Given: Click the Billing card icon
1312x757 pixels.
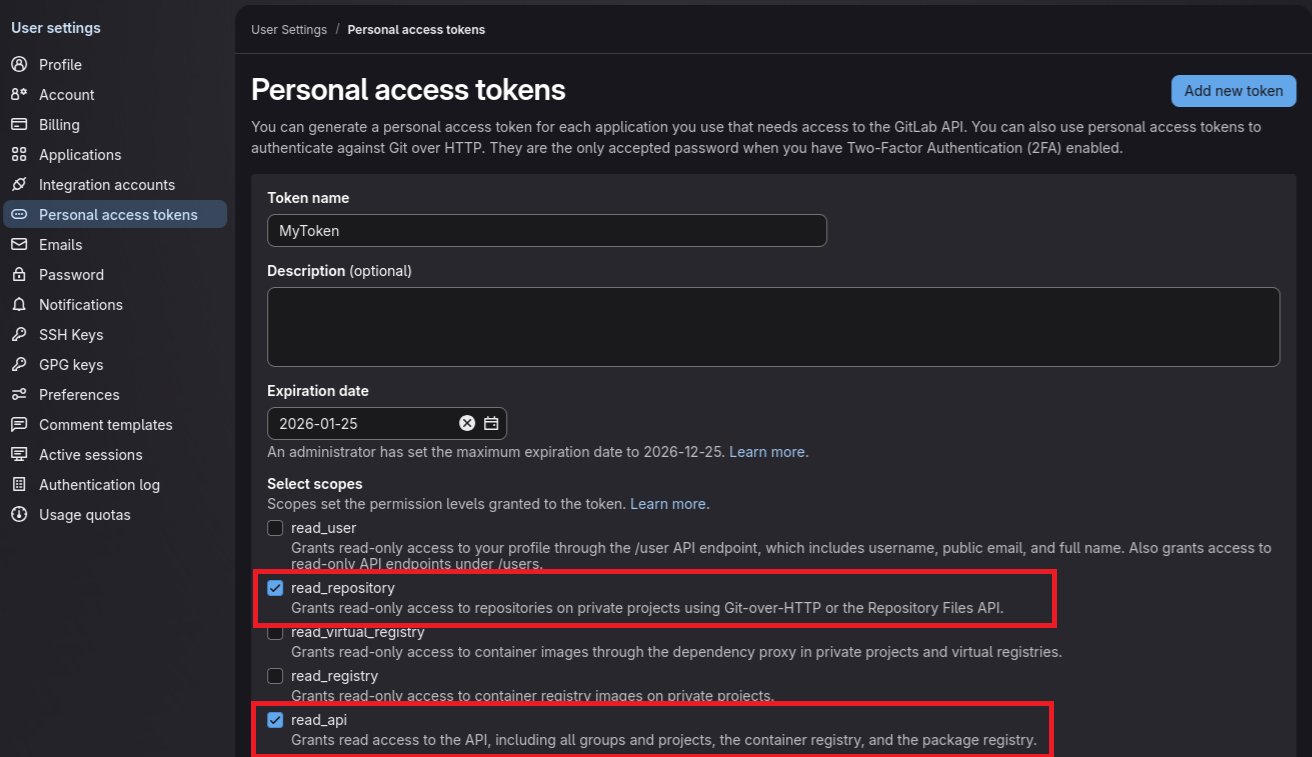Looking at the screenshot, I should [19, 124].
